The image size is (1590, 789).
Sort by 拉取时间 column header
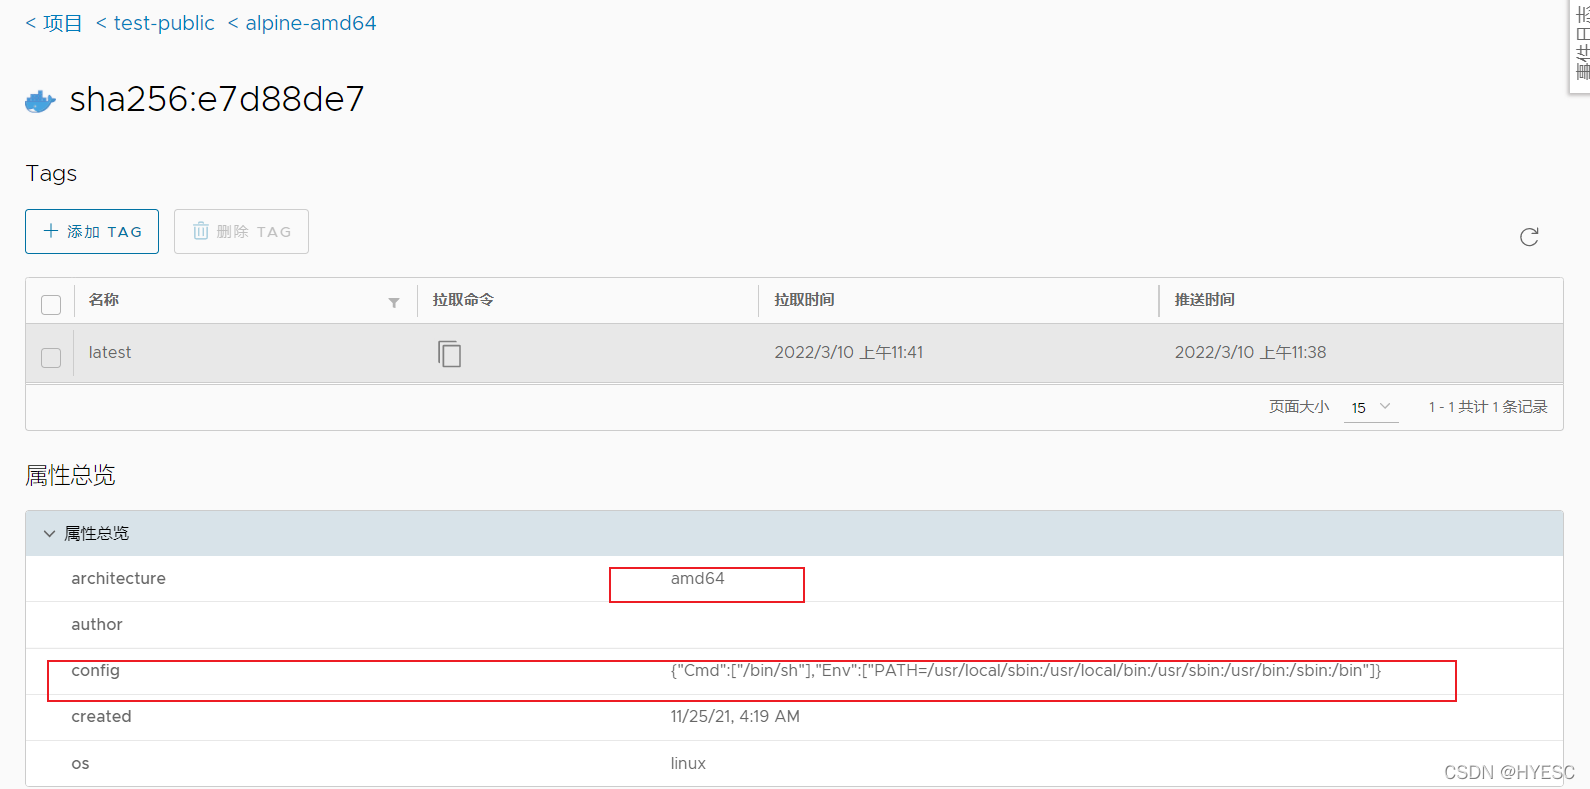point(804,299)
